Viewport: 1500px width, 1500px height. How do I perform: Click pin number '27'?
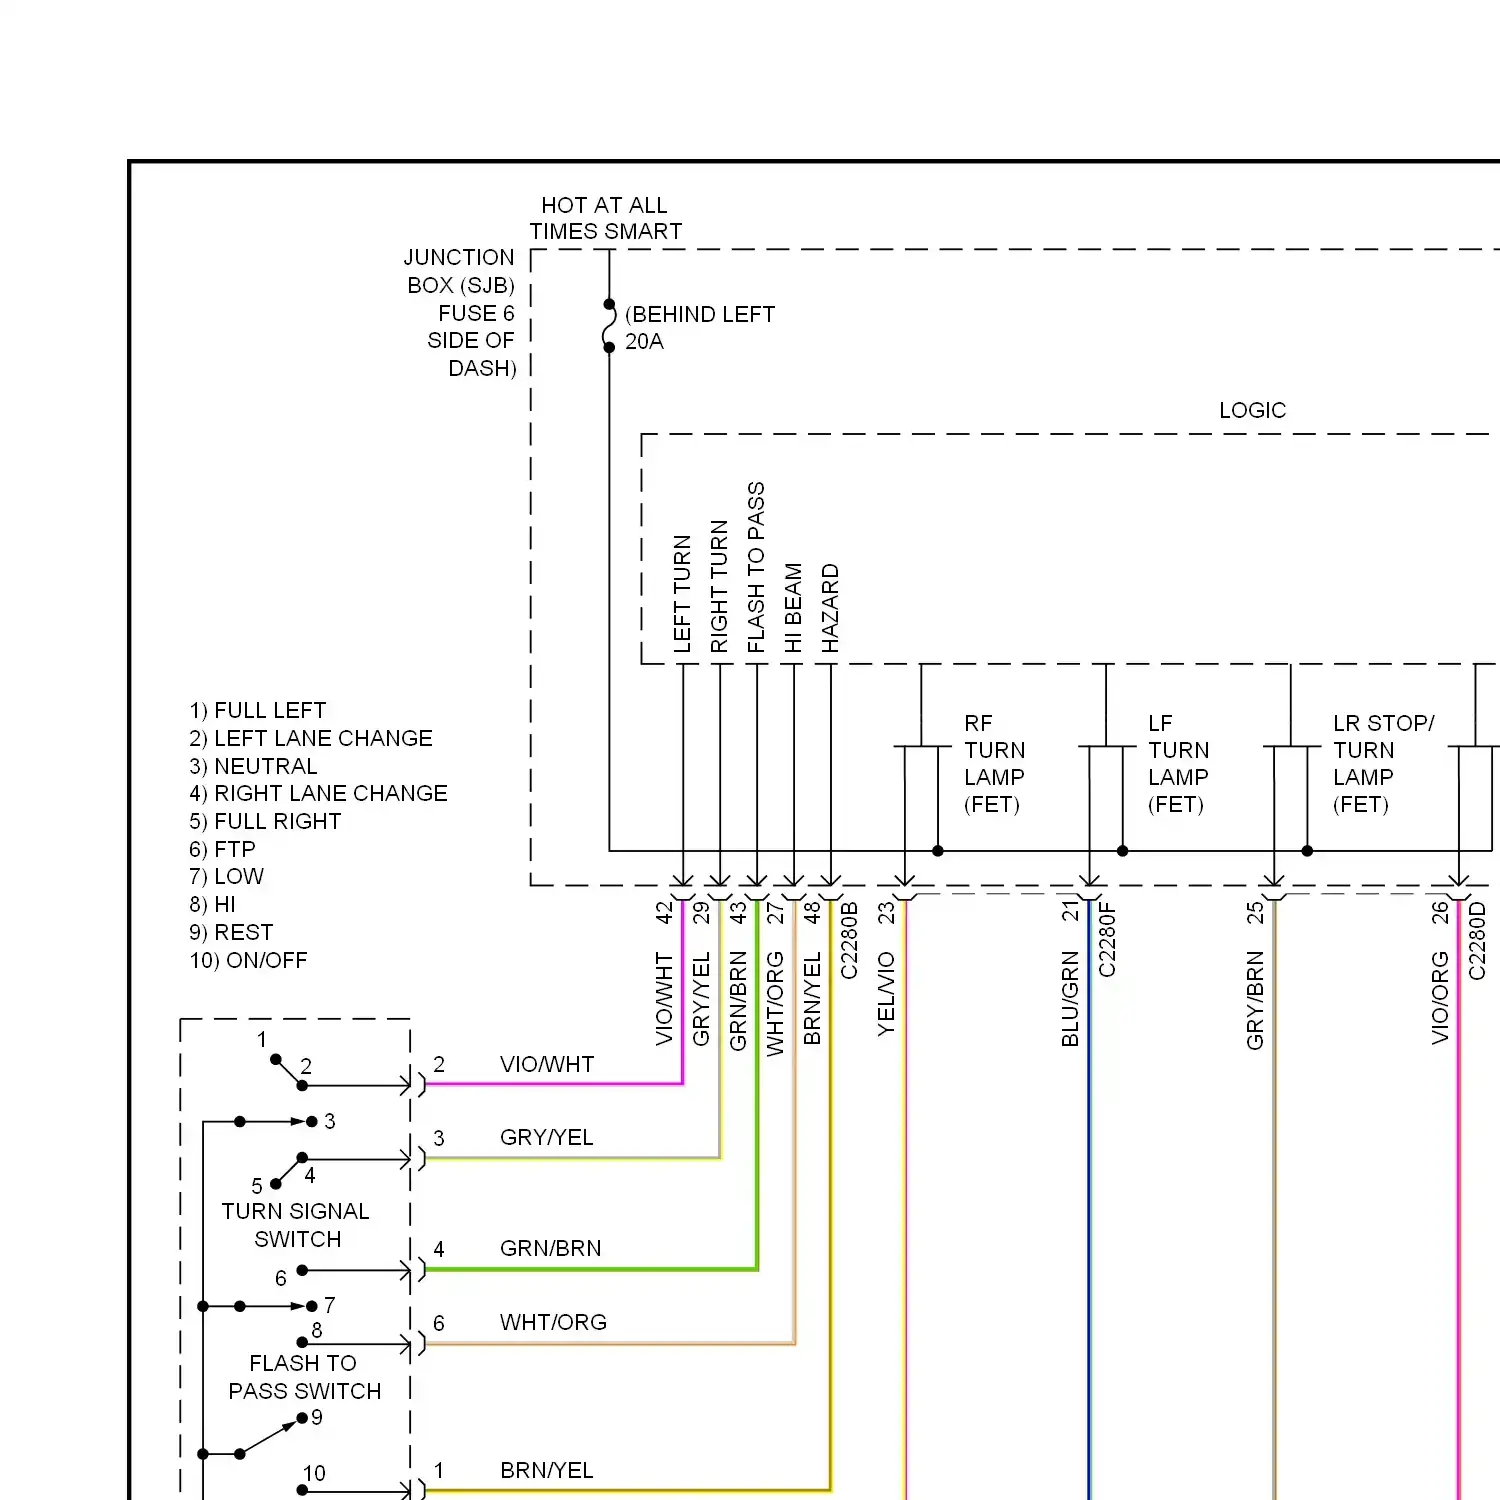click(775, 913)
